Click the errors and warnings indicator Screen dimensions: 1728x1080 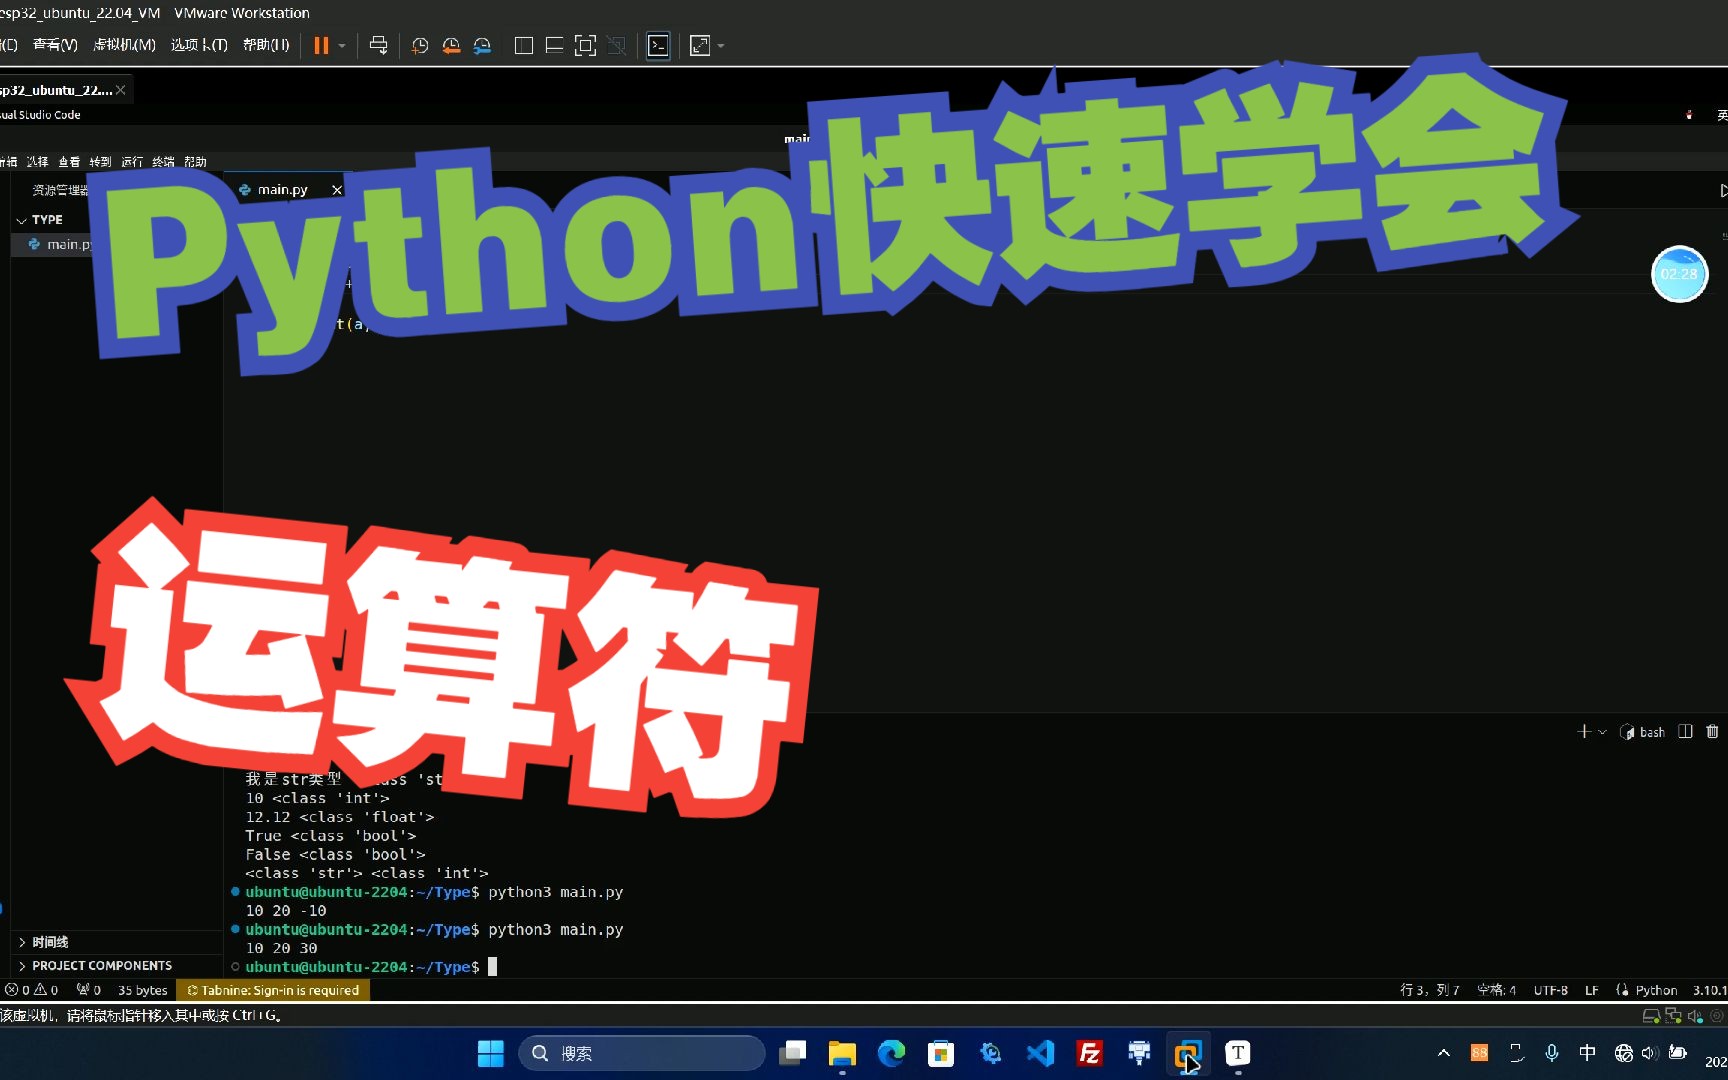point(30,989)
